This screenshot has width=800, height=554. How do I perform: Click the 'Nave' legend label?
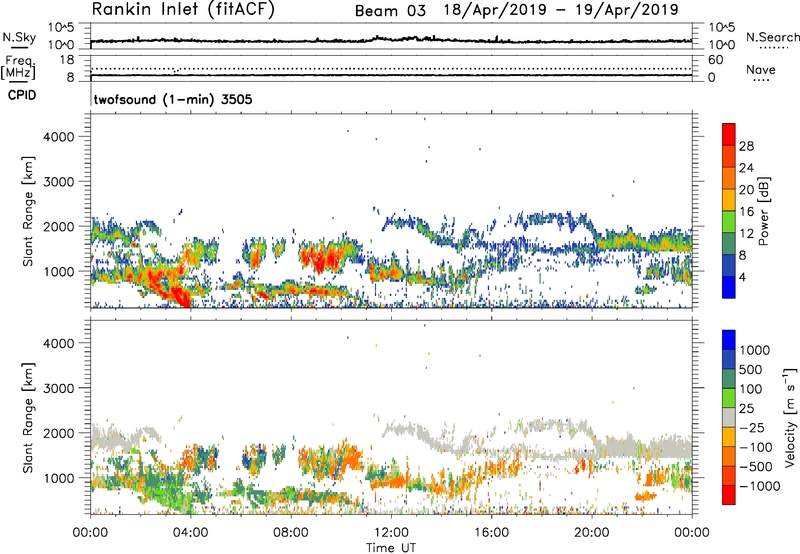pyautogui.click(x=761, y=69)
